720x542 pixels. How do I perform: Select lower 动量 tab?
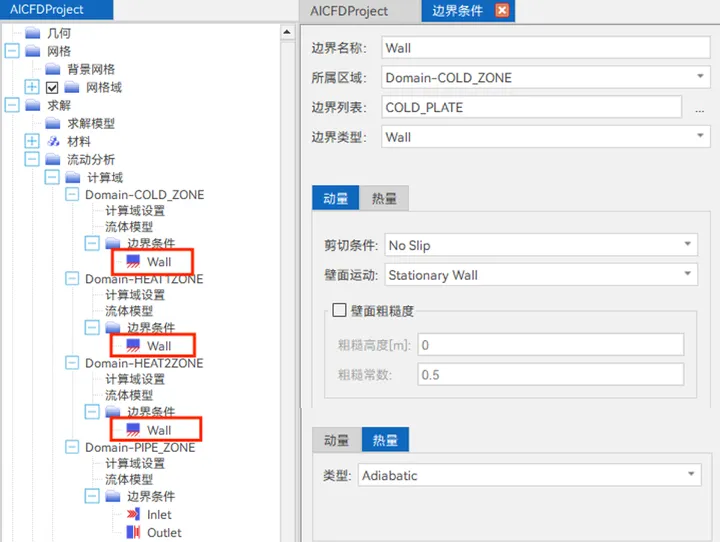click(337, 440)
